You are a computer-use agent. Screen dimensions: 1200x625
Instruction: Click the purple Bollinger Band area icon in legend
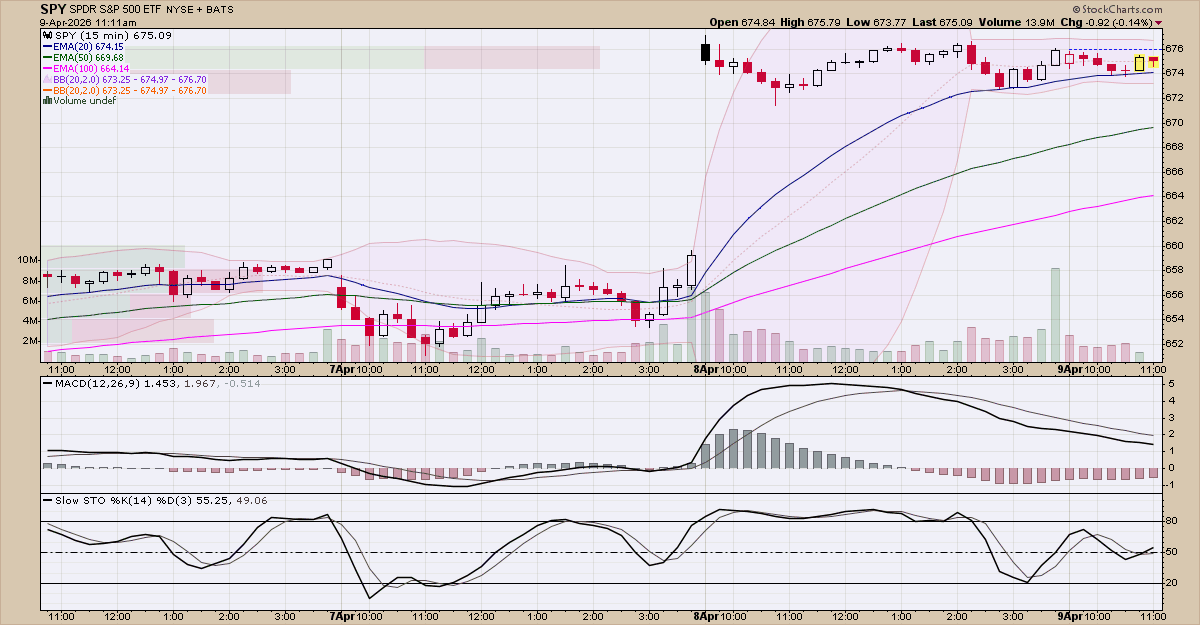47,79
